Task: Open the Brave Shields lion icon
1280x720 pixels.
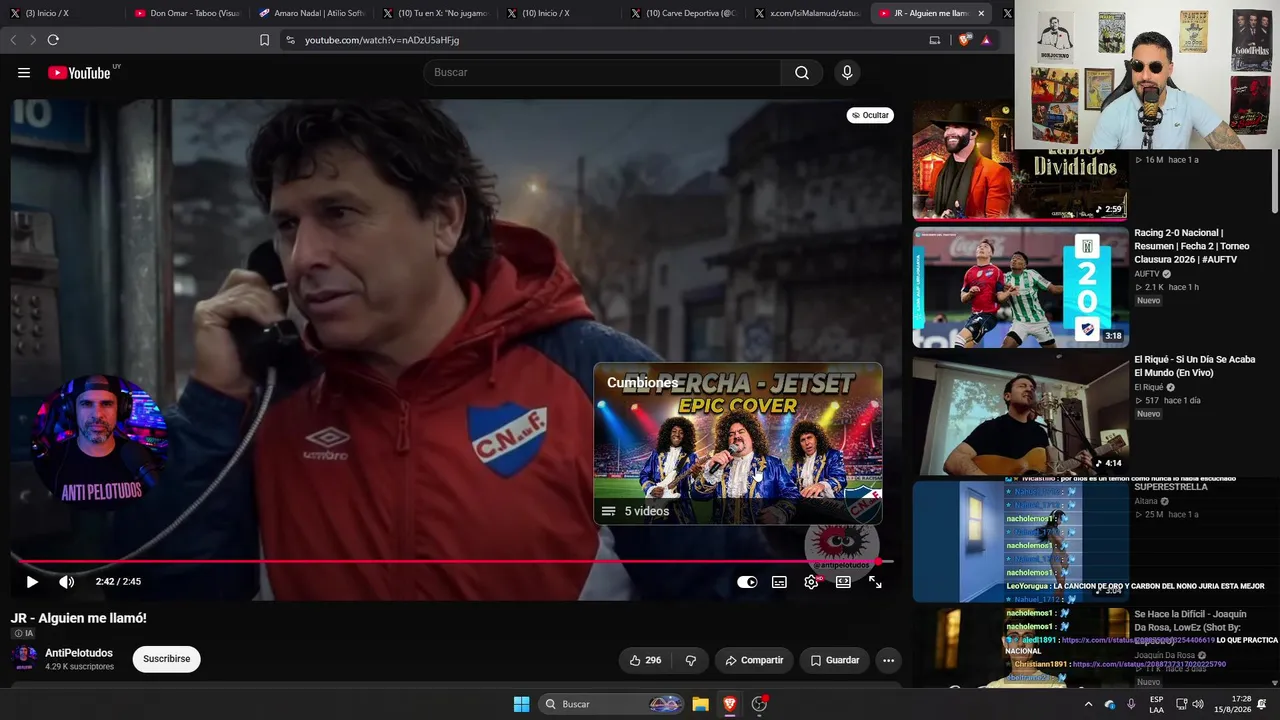Action: click(x=964, y=40)
